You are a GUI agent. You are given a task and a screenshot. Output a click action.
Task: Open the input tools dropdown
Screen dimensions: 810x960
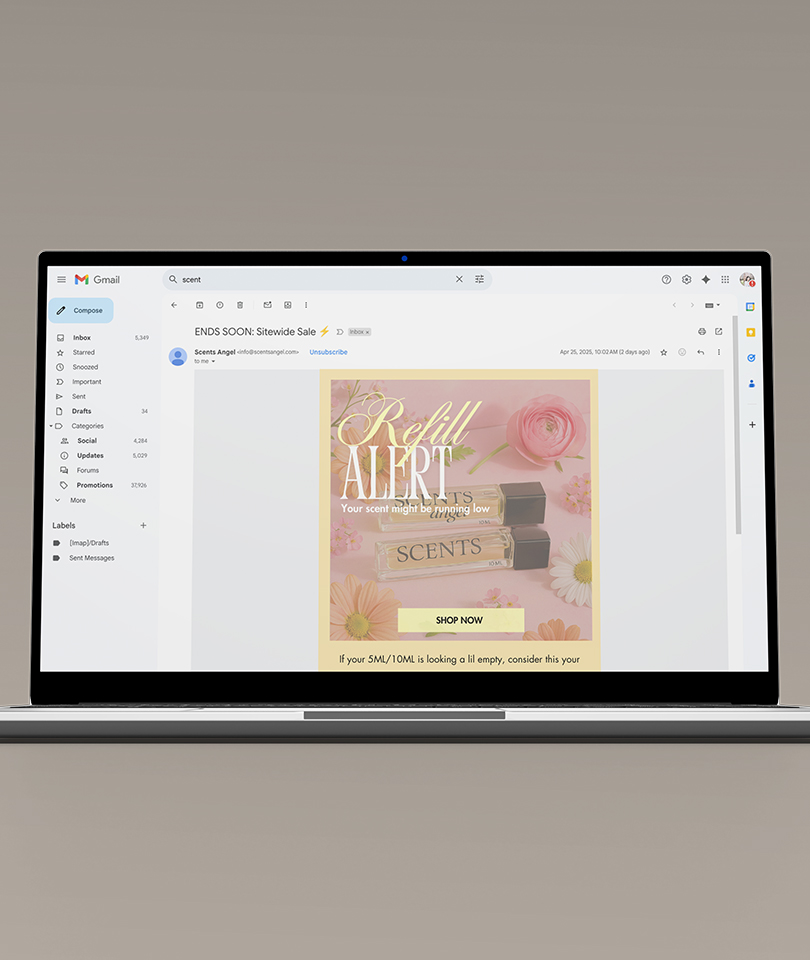point(712,305)
